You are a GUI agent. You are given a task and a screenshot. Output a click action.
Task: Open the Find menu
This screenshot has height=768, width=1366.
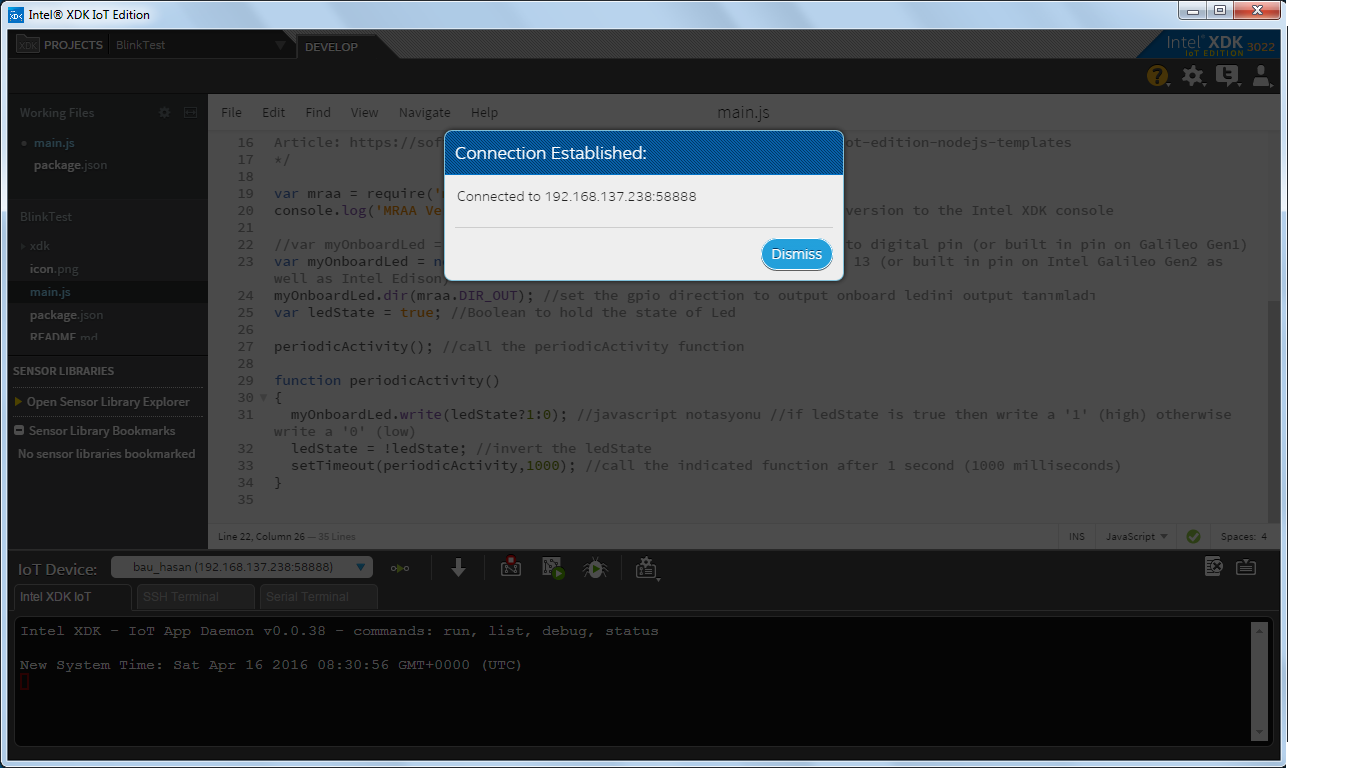[318, 113]
